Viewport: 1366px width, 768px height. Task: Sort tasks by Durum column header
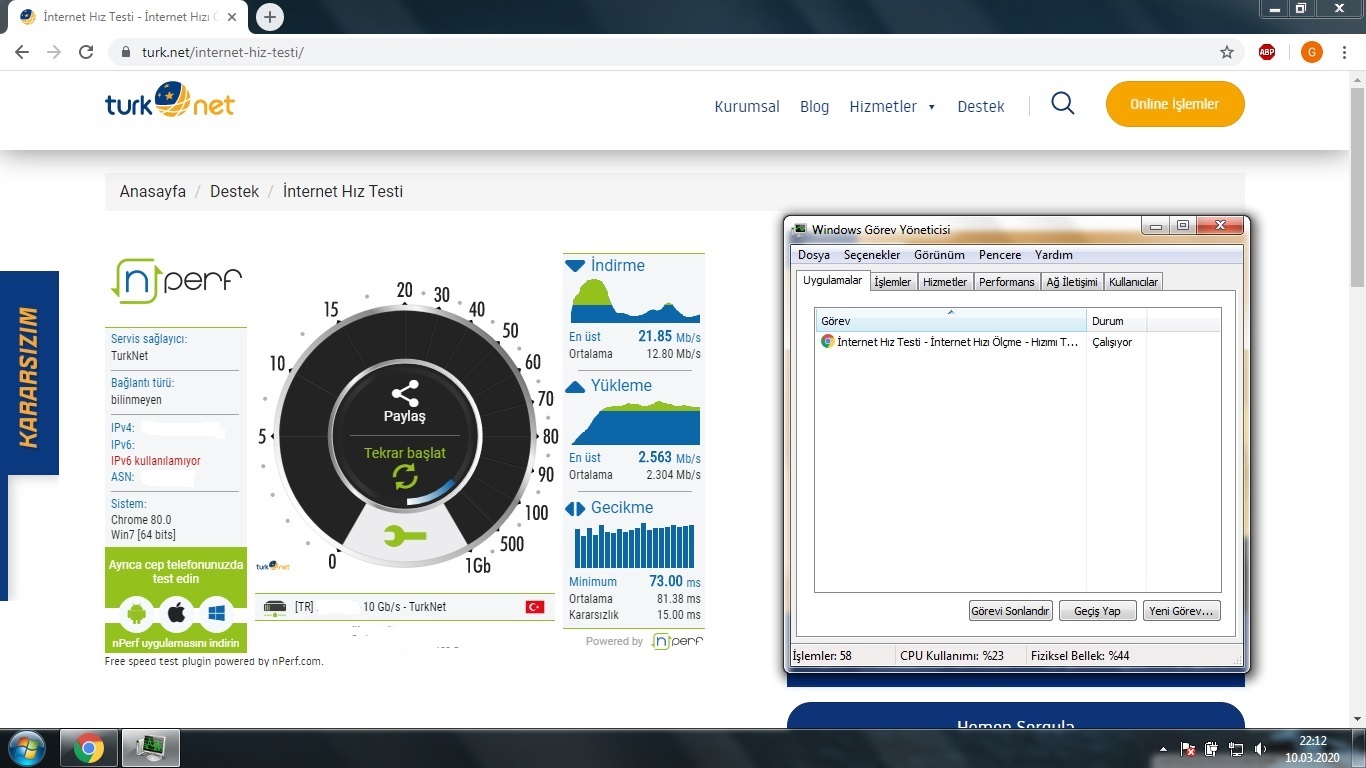coord(1116,320)
